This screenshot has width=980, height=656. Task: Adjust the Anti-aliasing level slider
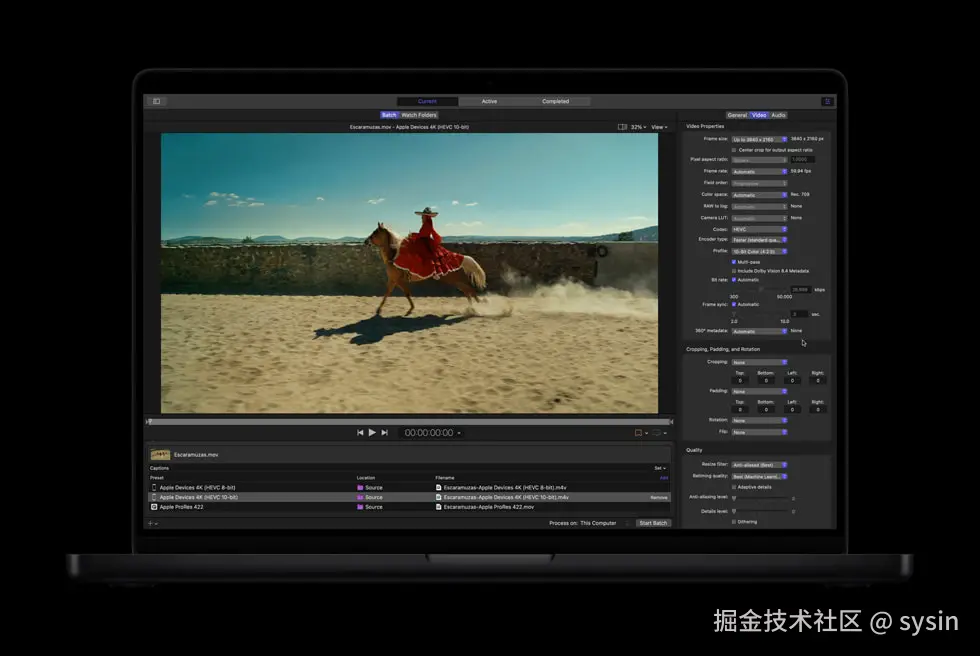[x=760, y=498]
